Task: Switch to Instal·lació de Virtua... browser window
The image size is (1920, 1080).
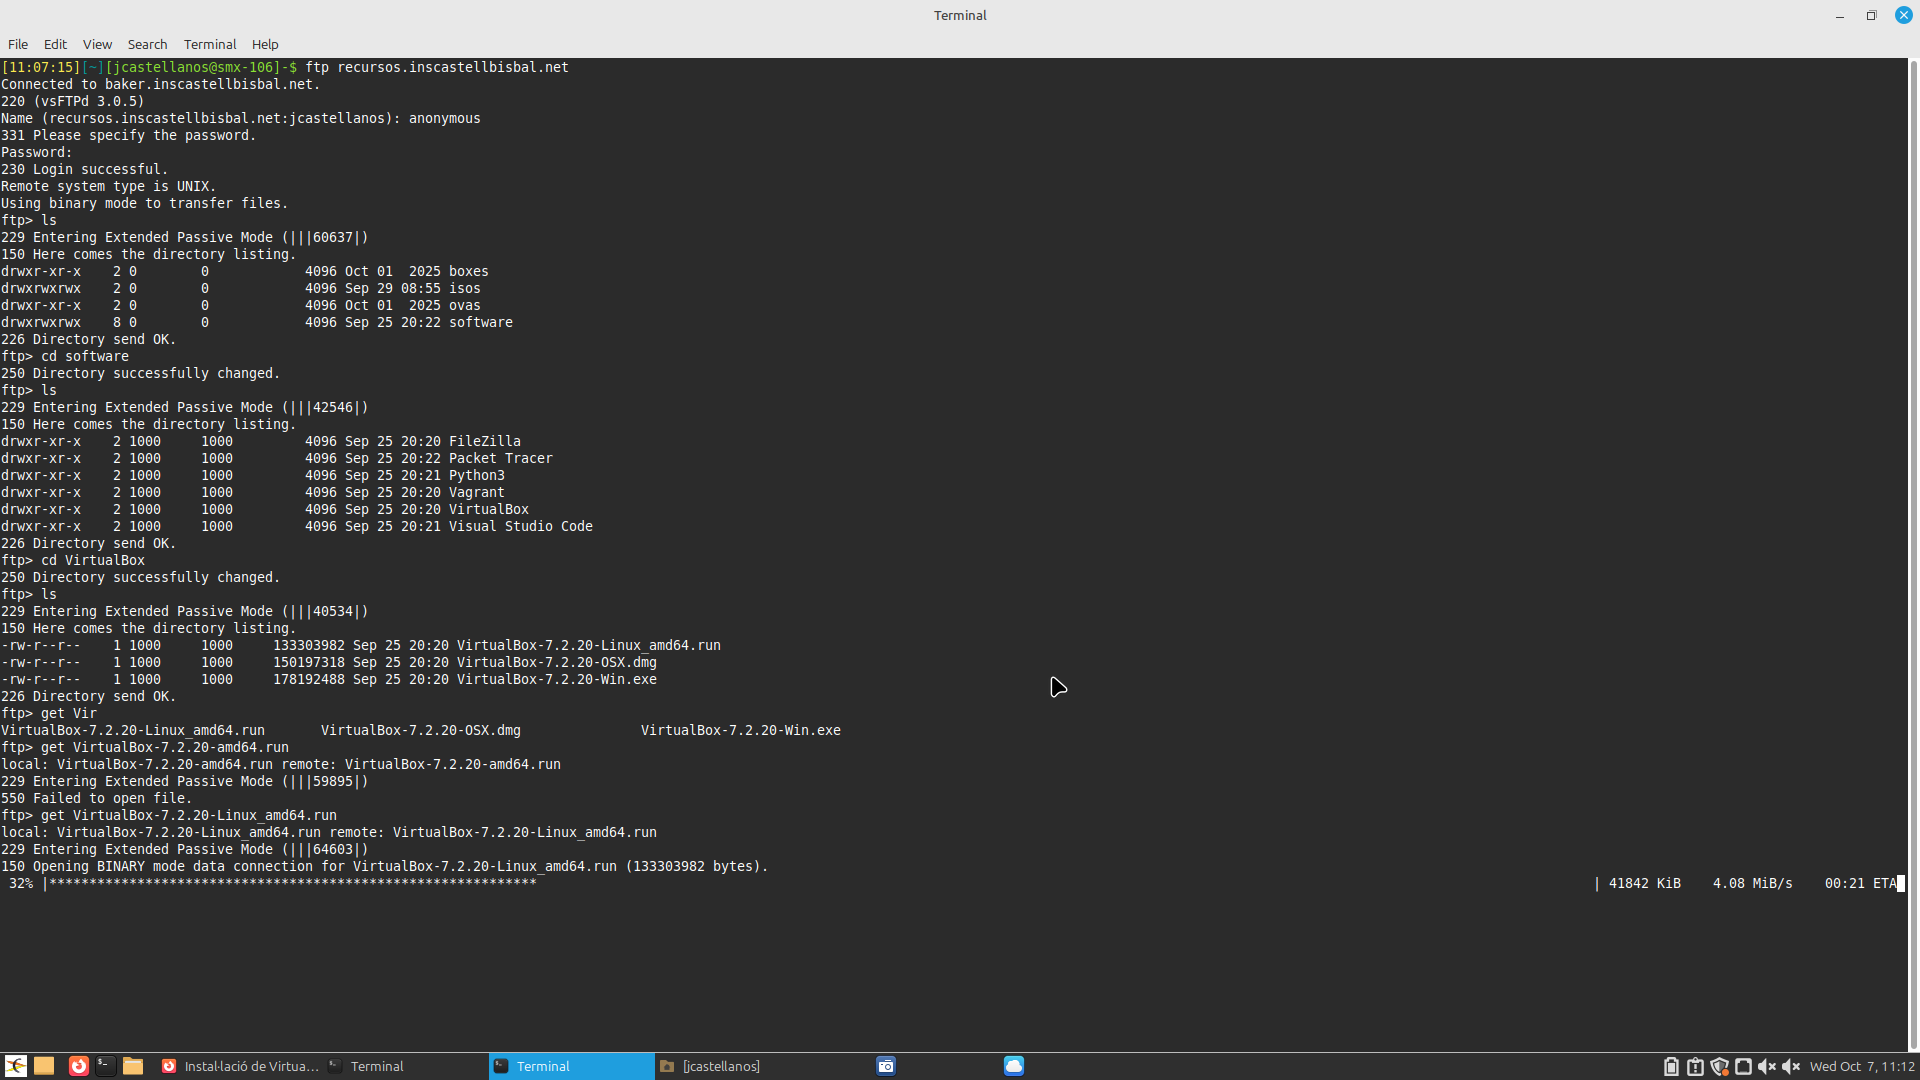Action: pyautogui.click(x=240, y=1066)
